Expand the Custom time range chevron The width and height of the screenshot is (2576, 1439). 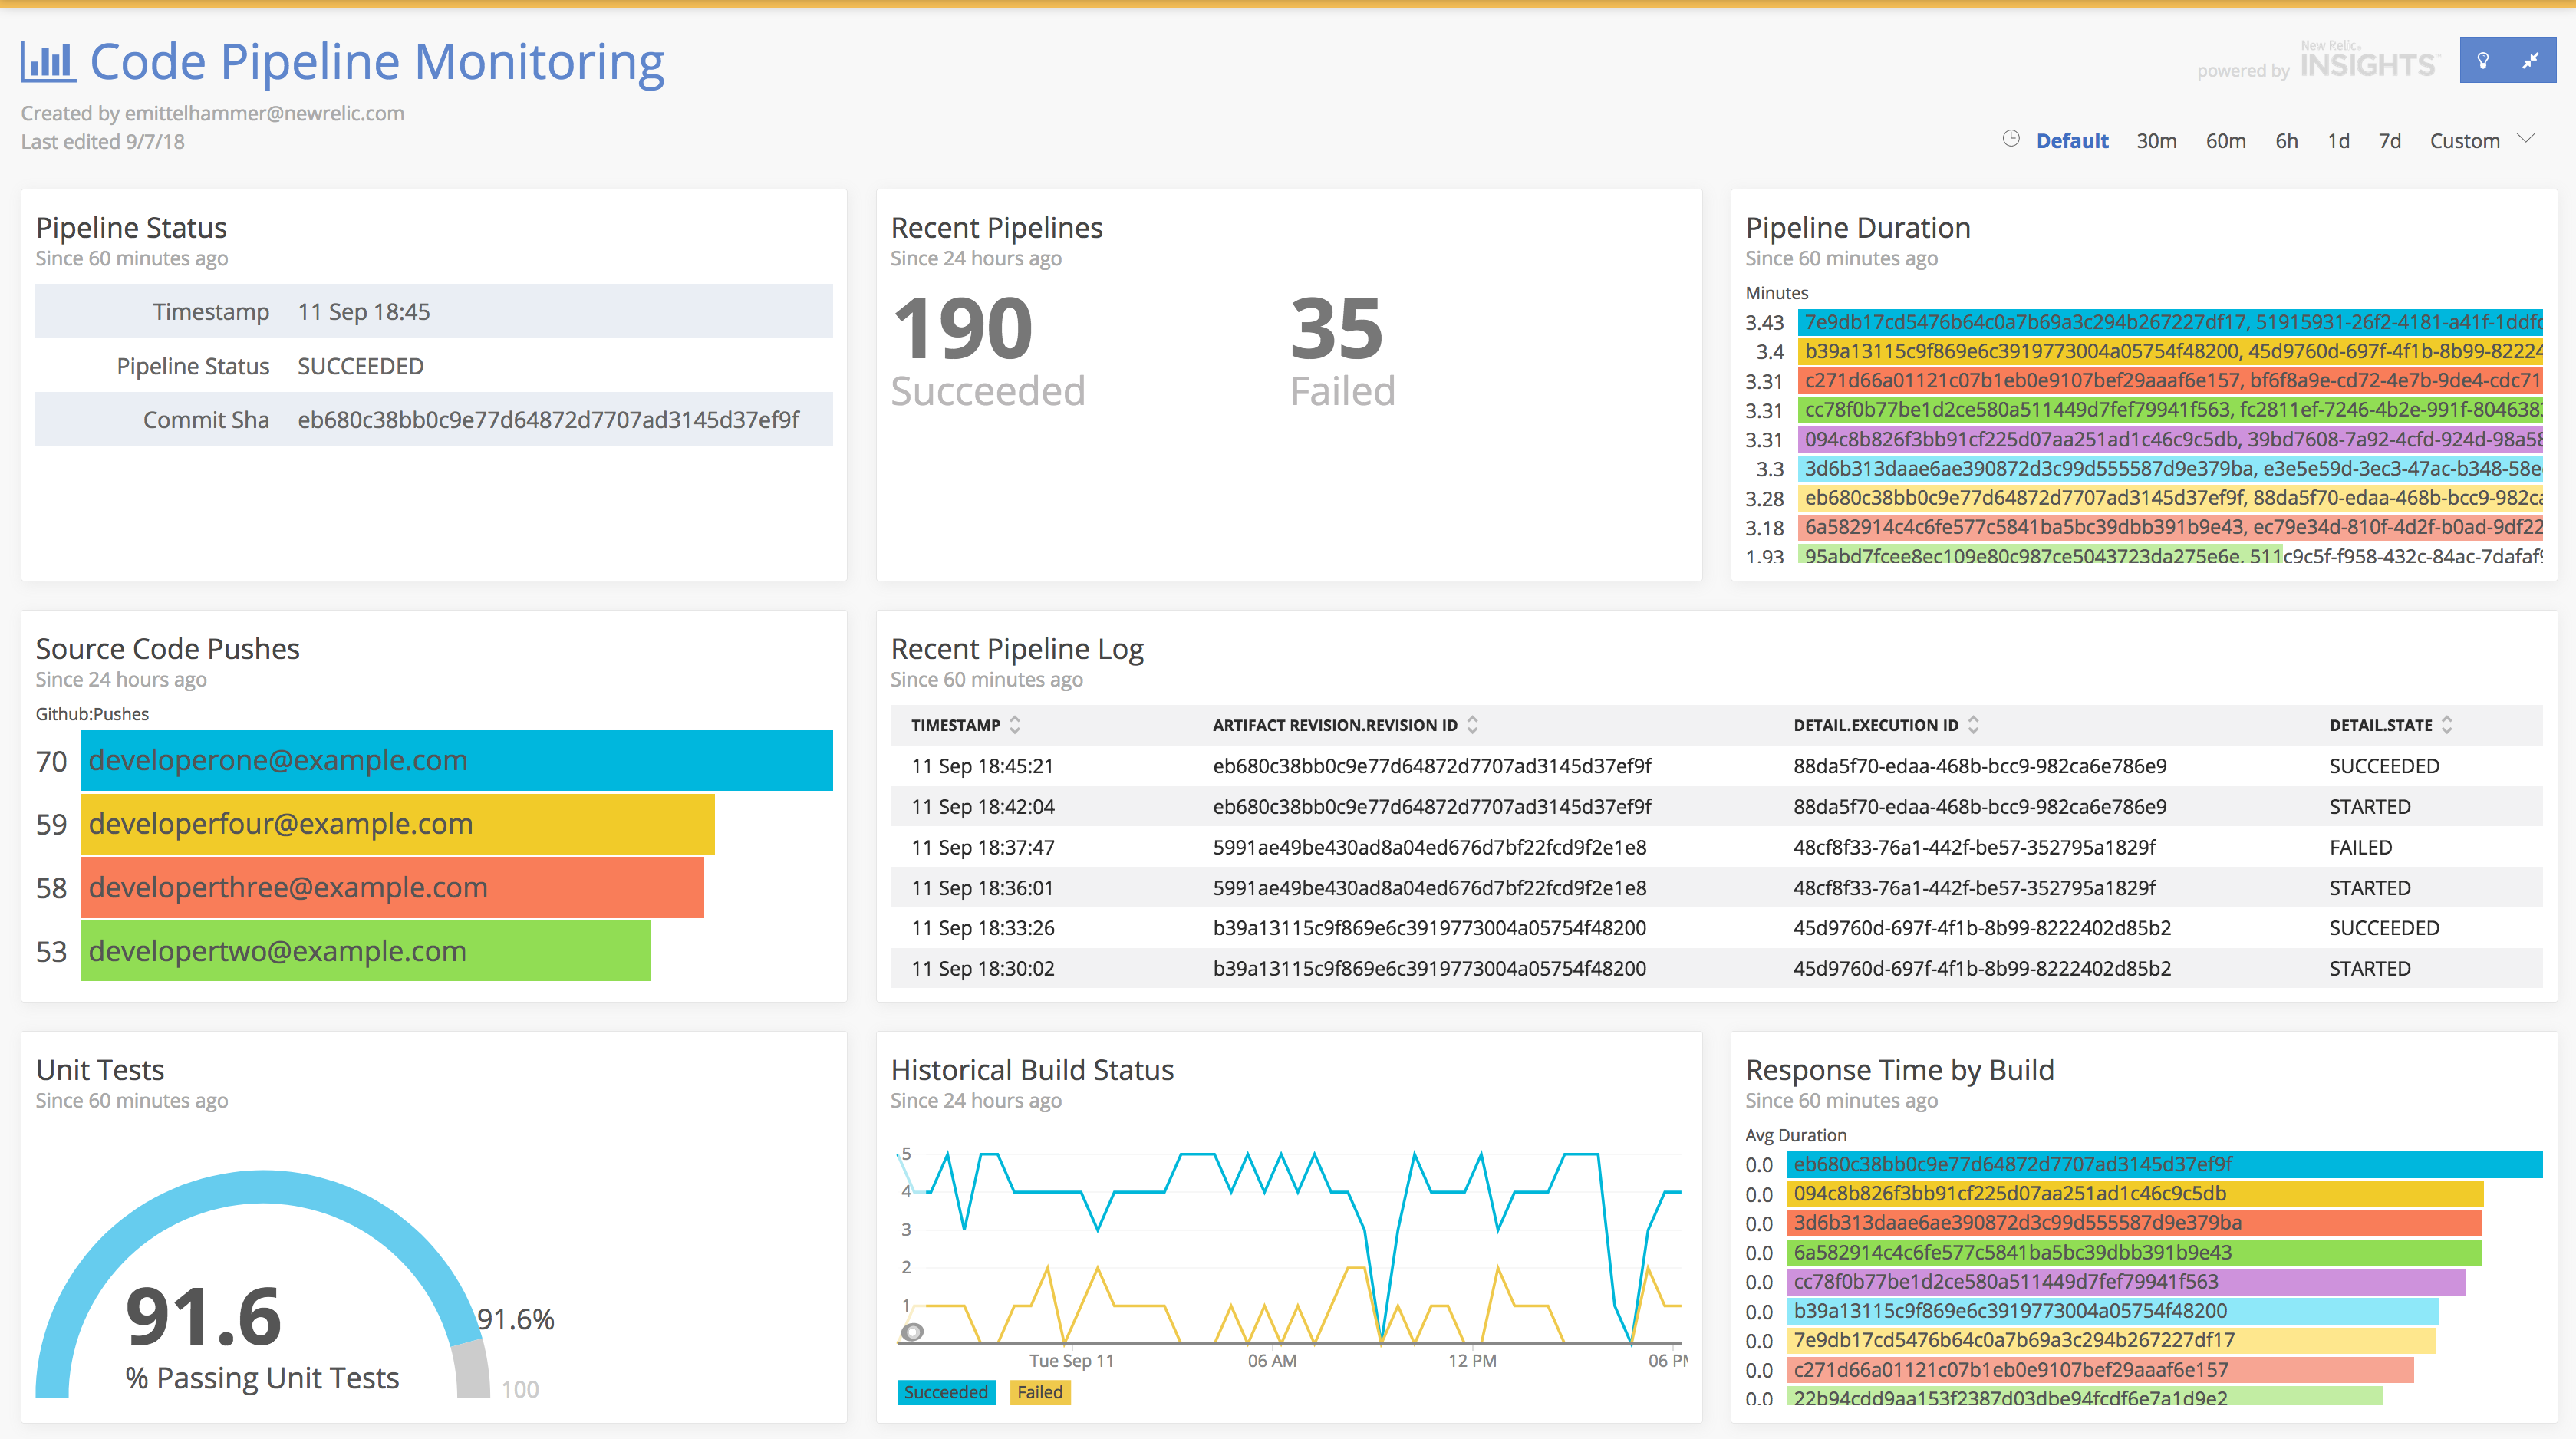[x=2526, y=139]
